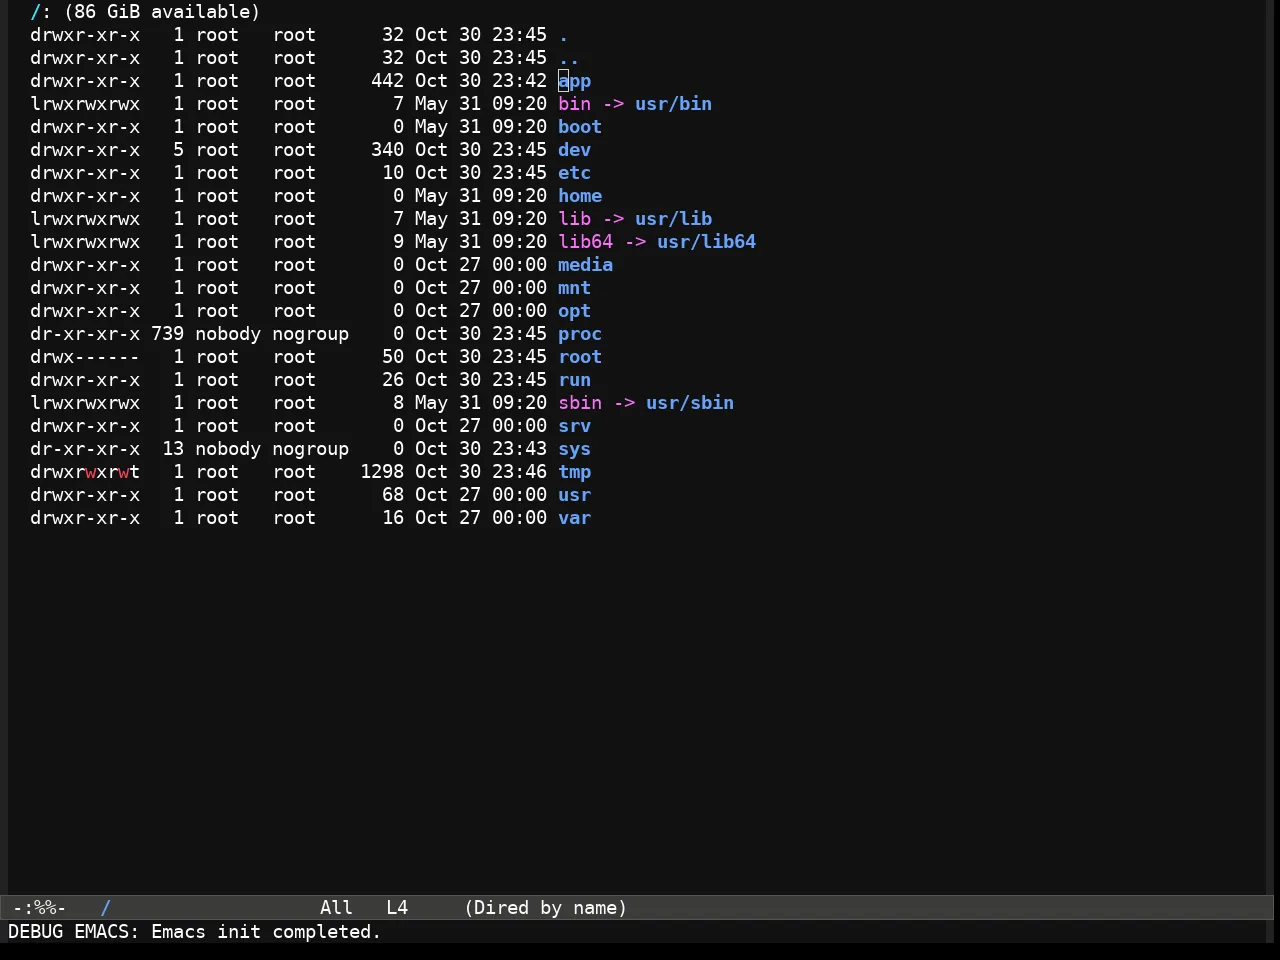Click tmp permissions 'drwxrwxrwt'
This screenshot has width=1280, height=960.
click(85, 472)
